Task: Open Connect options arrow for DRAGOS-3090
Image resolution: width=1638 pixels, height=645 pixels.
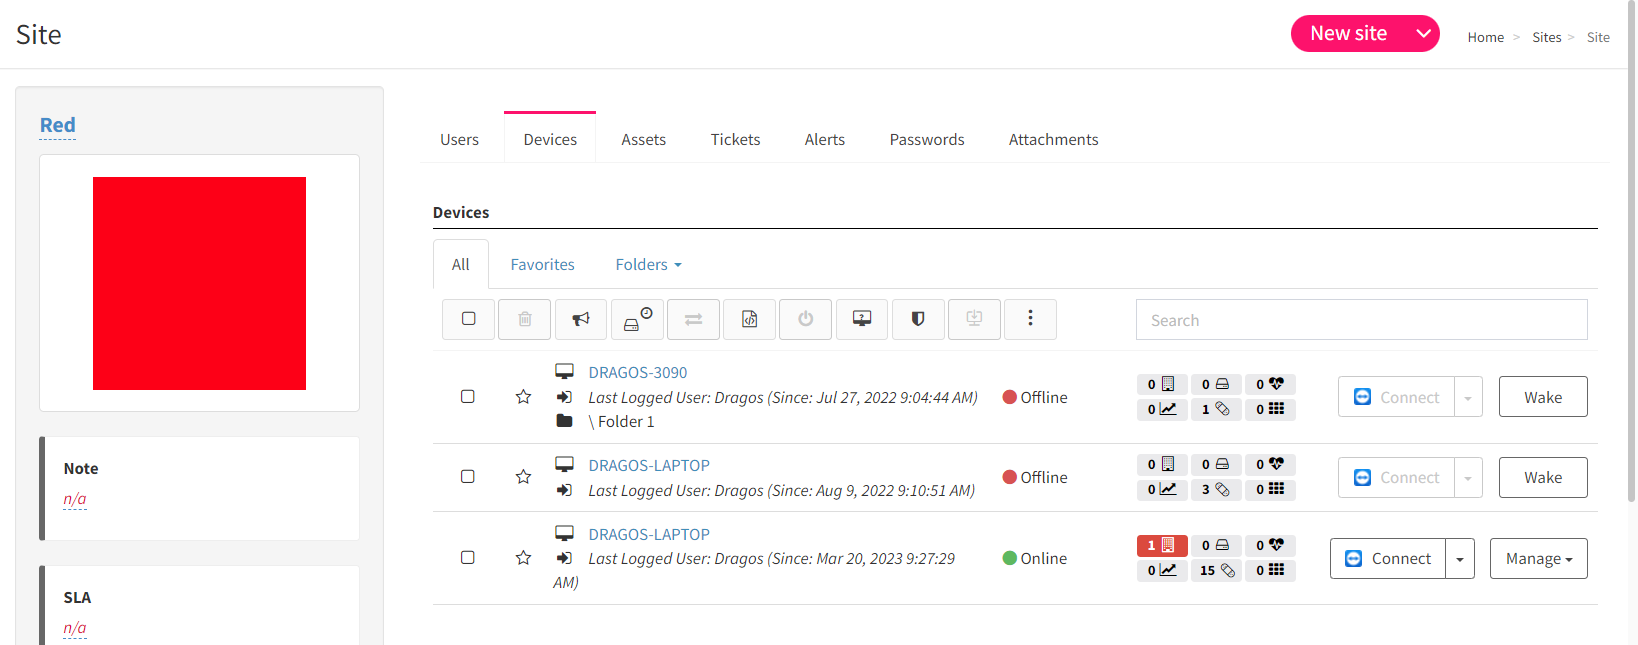Action: 1468,397
